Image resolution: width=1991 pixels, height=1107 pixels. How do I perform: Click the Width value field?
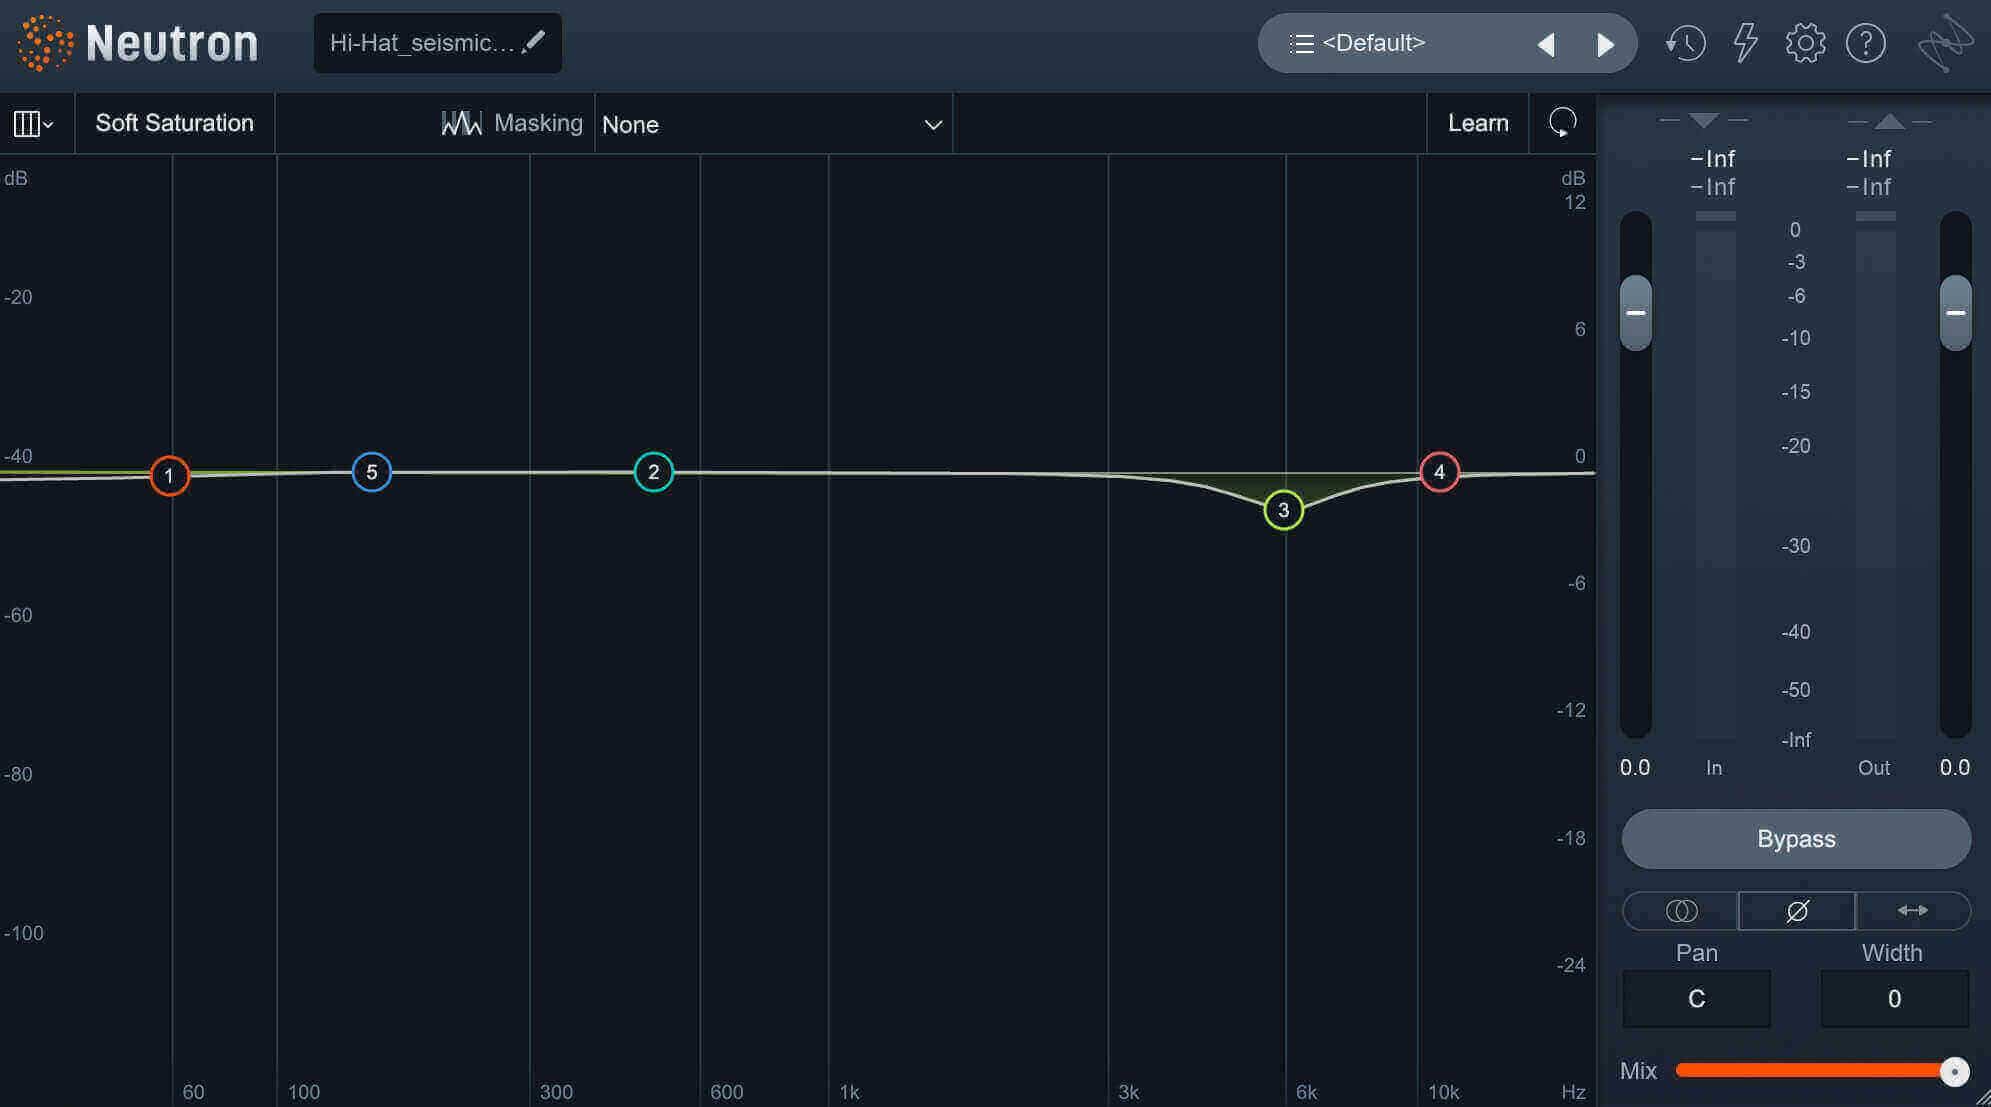(x=1894, y=999)
